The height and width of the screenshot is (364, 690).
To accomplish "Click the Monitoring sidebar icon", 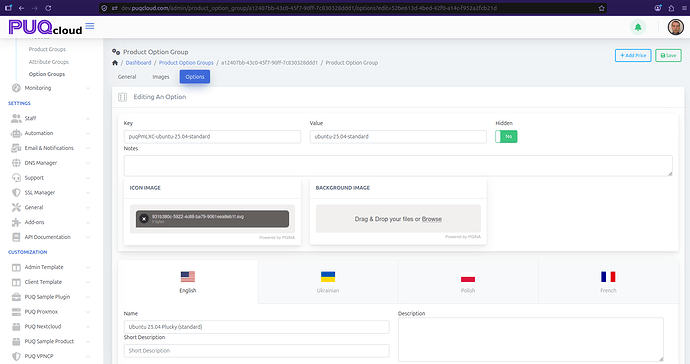I will [16, 88].
